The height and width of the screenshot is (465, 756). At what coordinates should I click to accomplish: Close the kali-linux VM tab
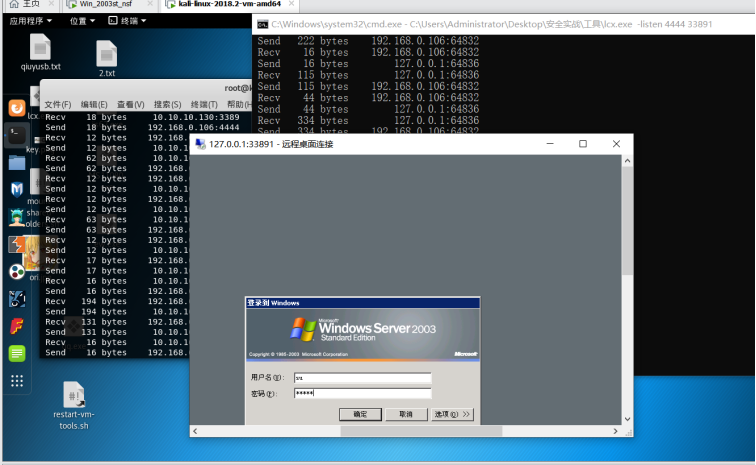coord(291,4)
